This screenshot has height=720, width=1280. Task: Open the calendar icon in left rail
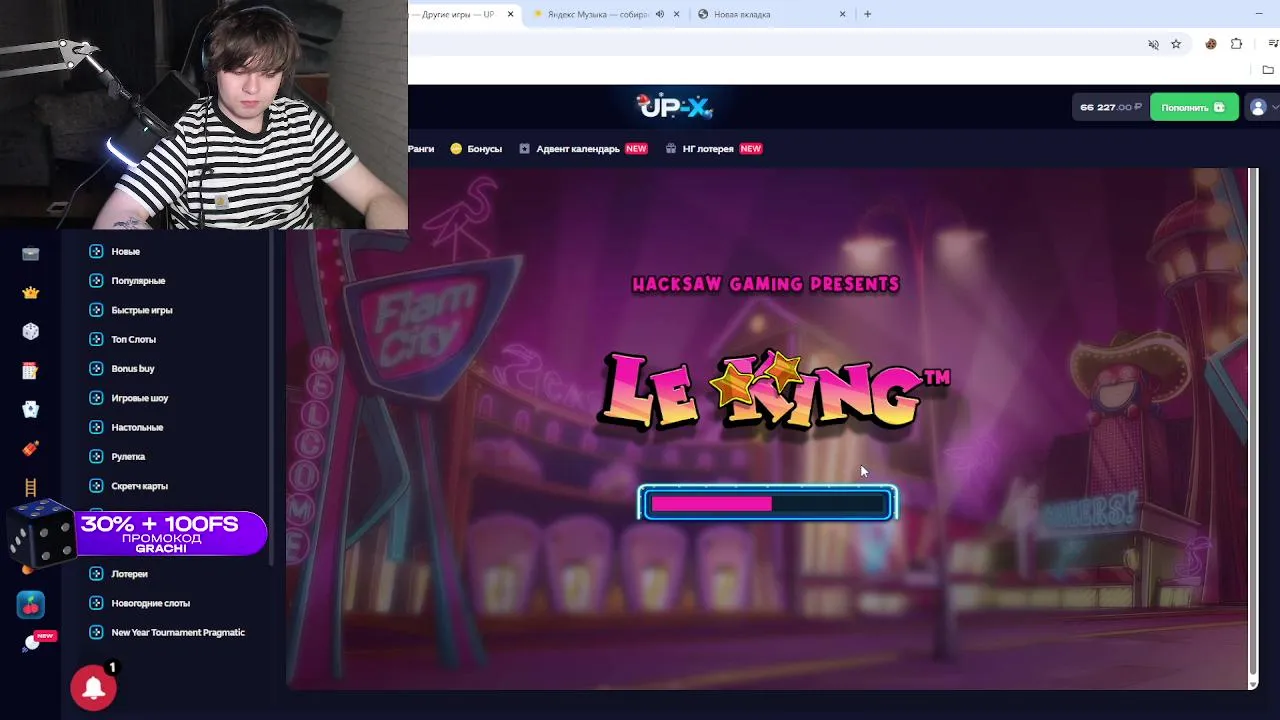30,371
